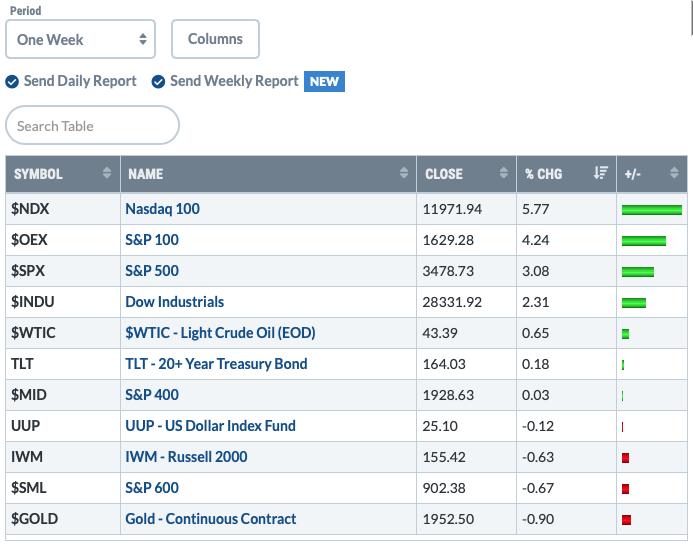This screenshot has width=693, height=545.
Task: Sort table by +/- column arrows
Action: pyautogui.click(x=674, y=173)
